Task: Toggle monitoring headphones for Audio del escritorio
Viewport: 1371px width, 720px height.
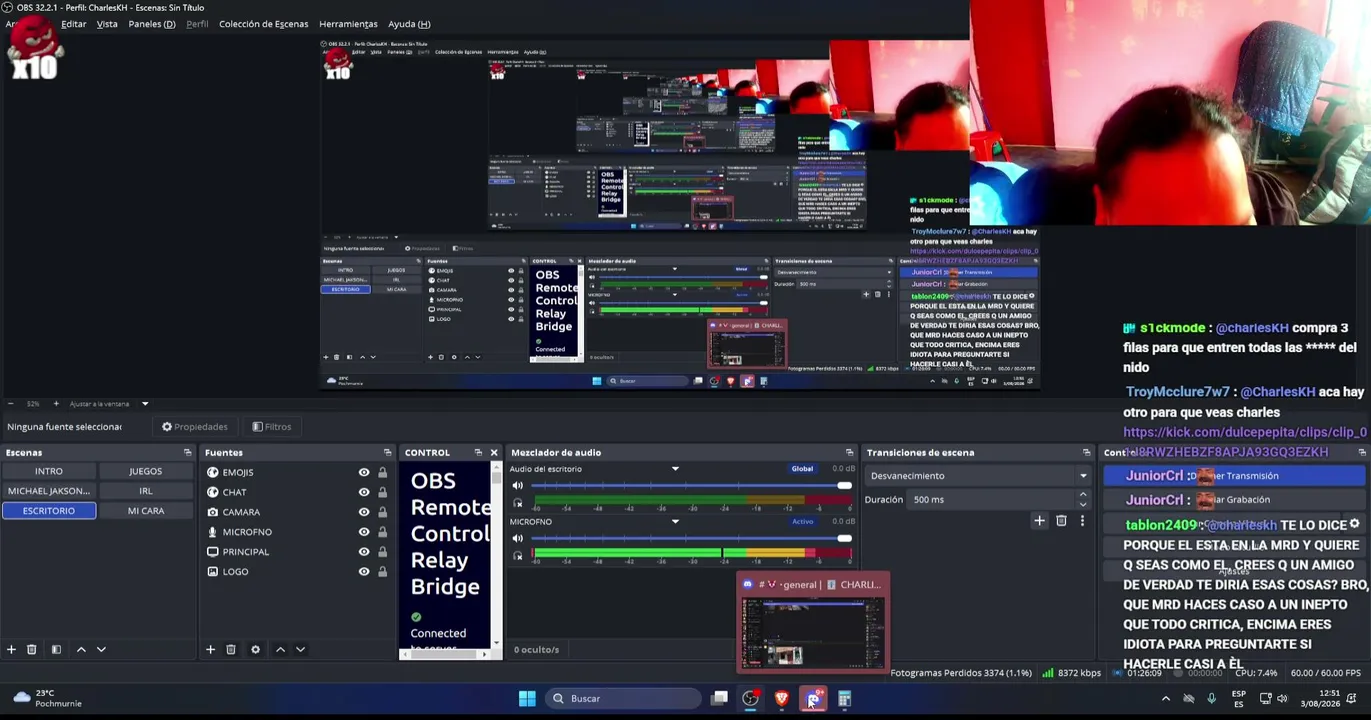Action: point(517,502)
